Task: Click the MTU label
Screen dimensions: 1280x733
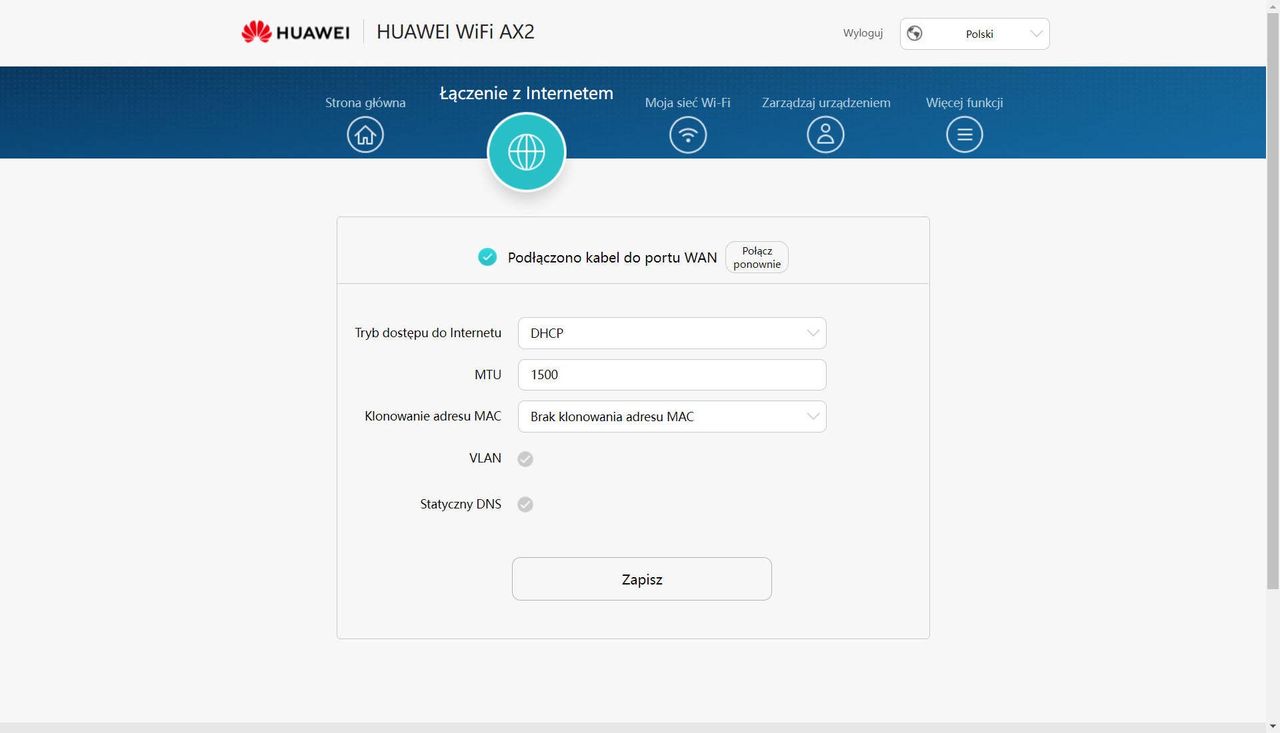Action: 488,375
